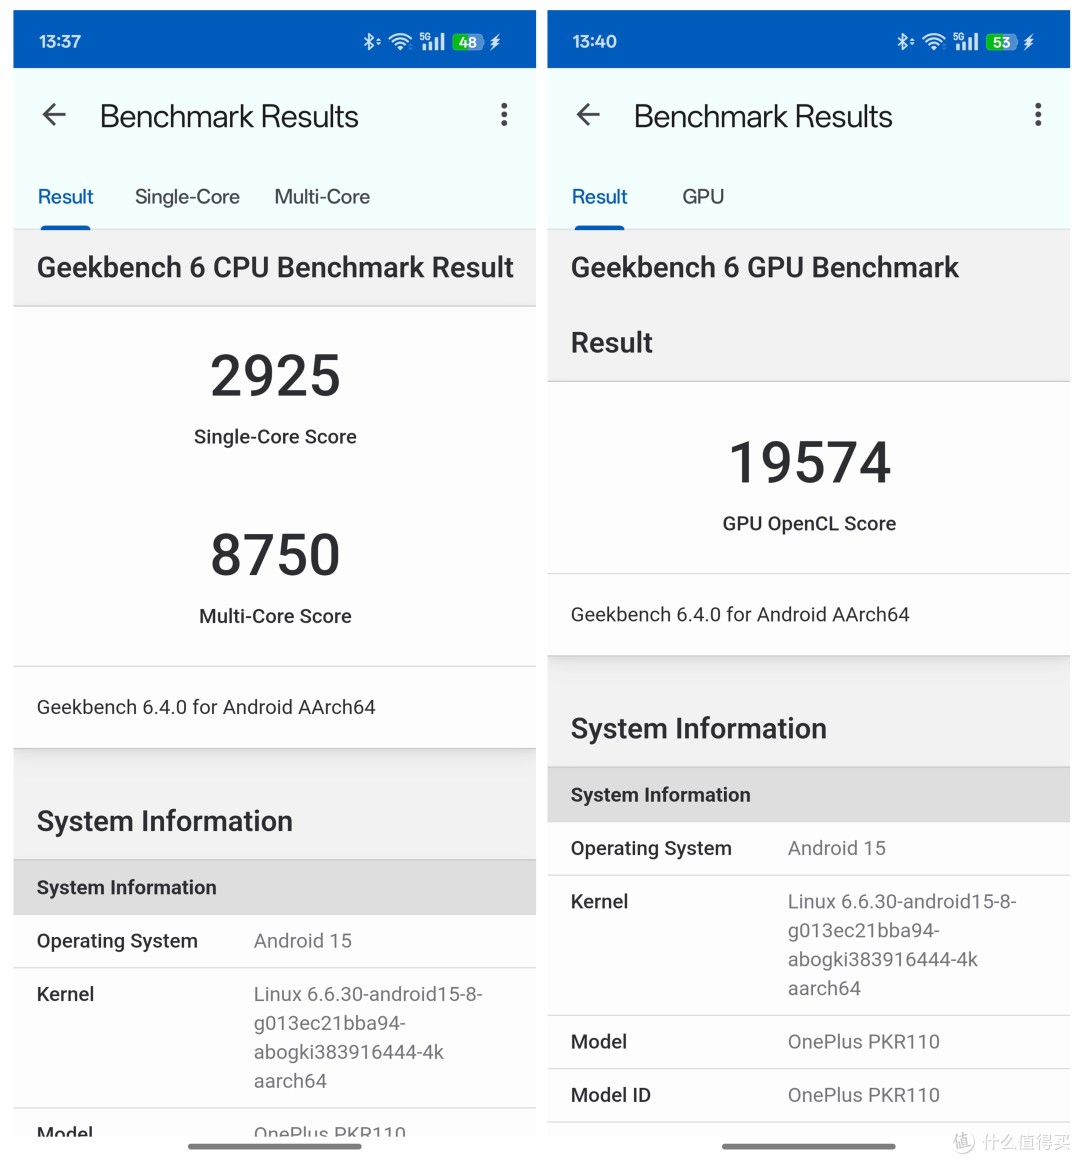1080x1164 pixels.
Task: Tap the 5G signal icon on left phone
Action: click(433, 42)
